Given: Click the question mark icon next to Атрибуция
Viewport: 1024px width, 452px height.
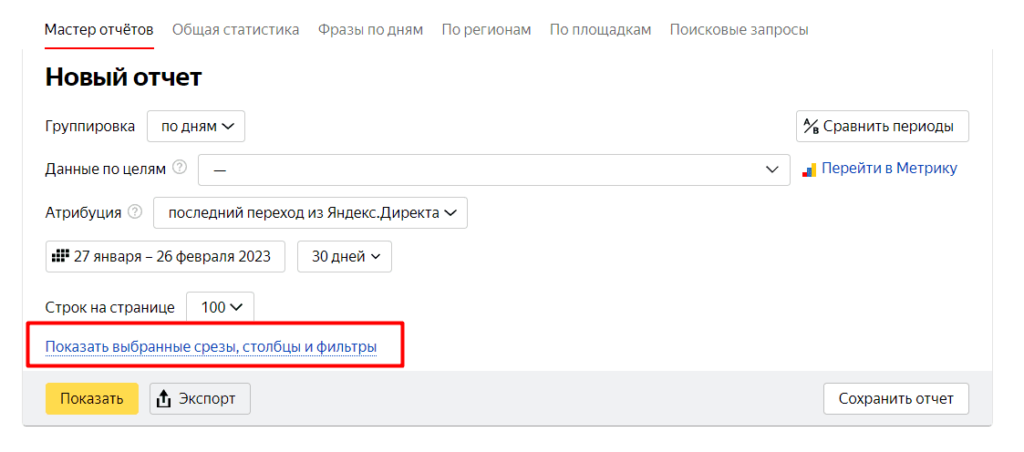Looking at the screenshot, I should click(135, 212).
